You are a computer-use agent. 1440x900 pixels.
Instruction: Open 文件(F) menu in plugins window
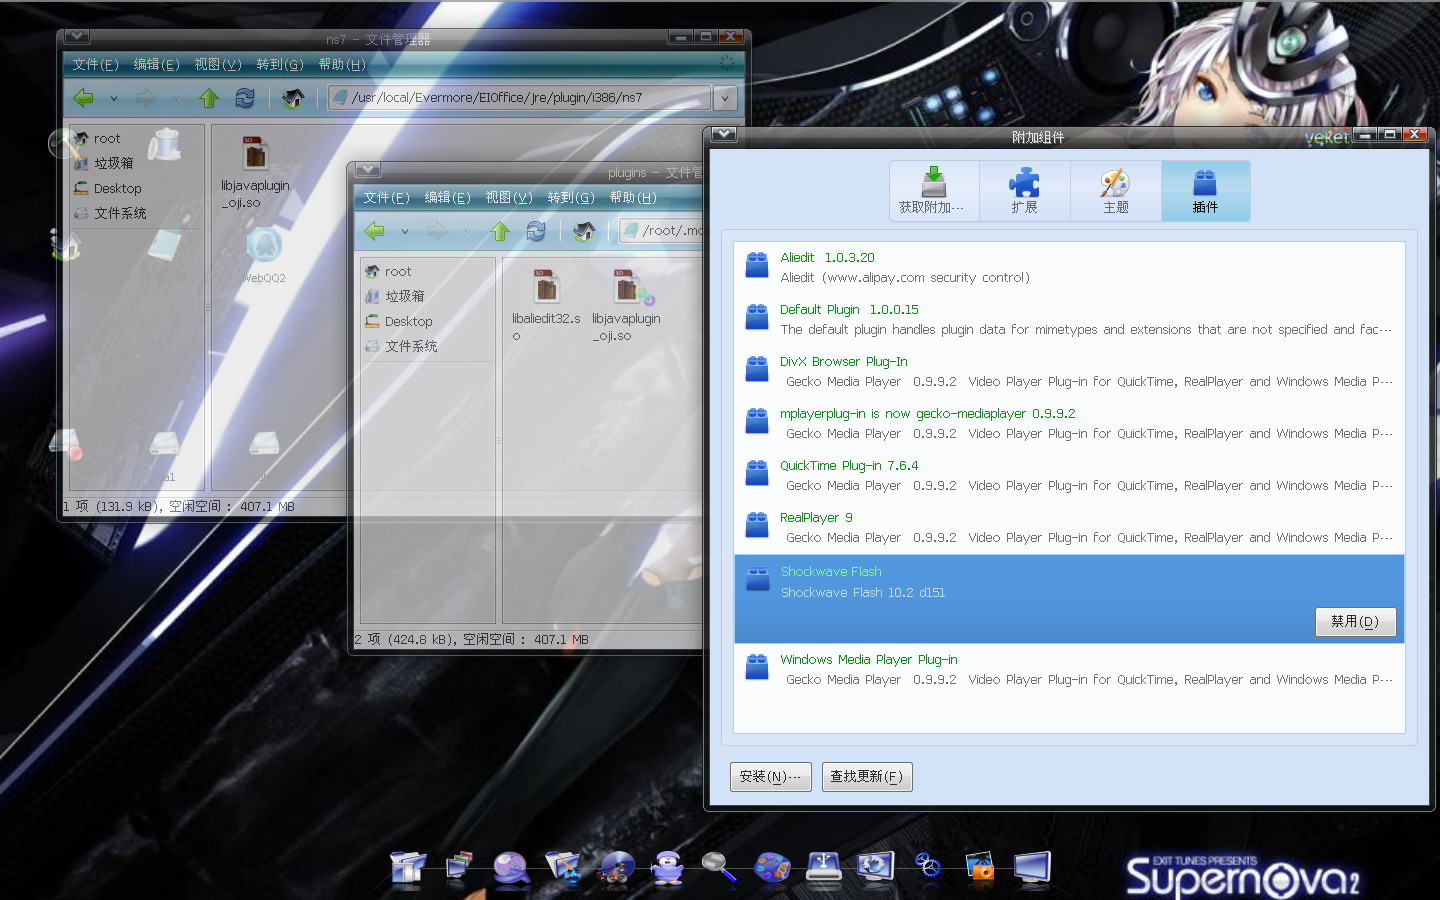(386, 197)
